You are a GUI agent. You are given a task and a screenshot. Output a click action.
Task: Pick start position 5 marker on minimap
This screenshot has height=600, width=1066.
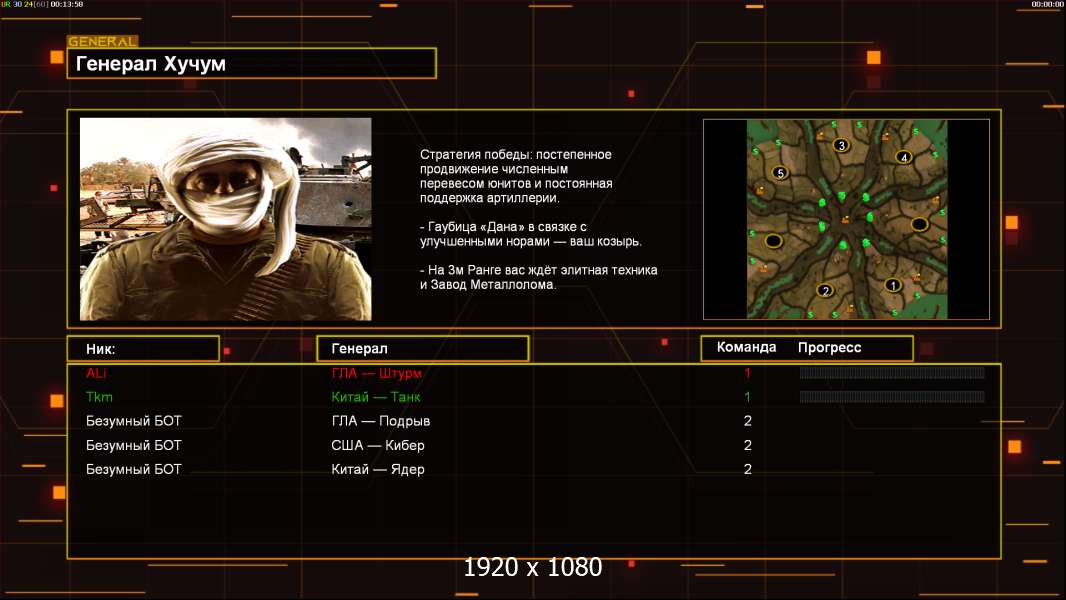780,173
